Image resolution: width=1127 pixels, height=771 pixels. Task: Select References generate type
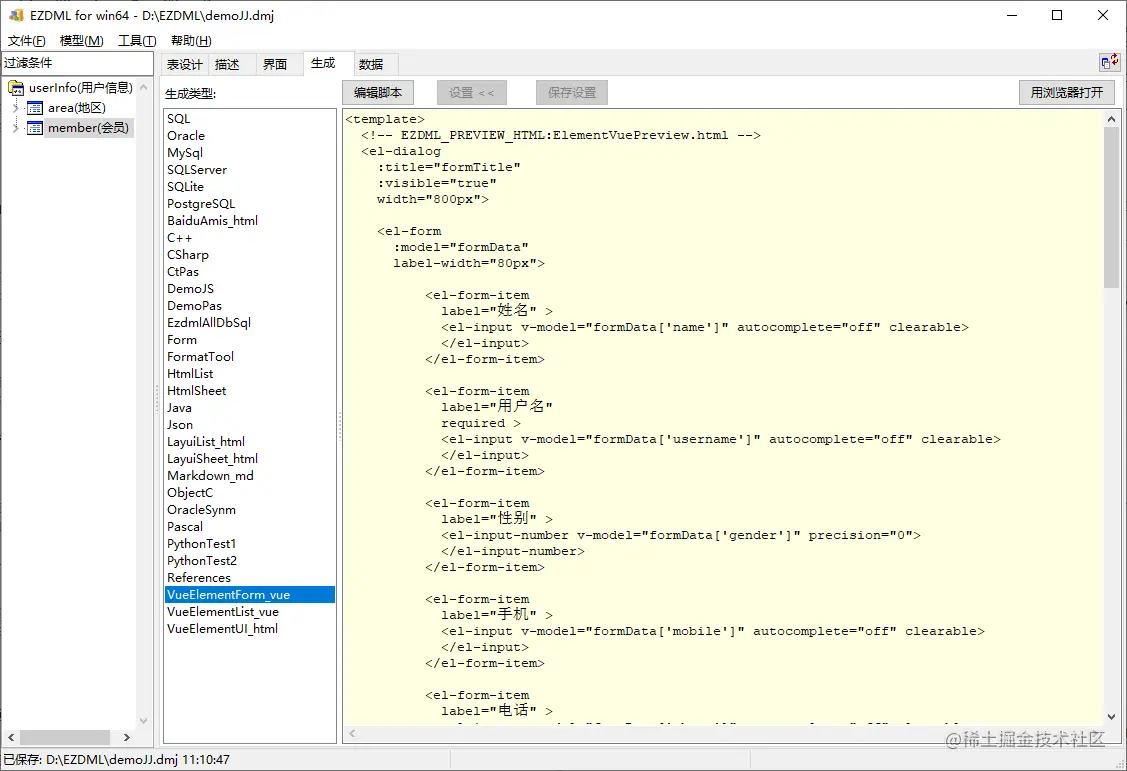(249, 578)
